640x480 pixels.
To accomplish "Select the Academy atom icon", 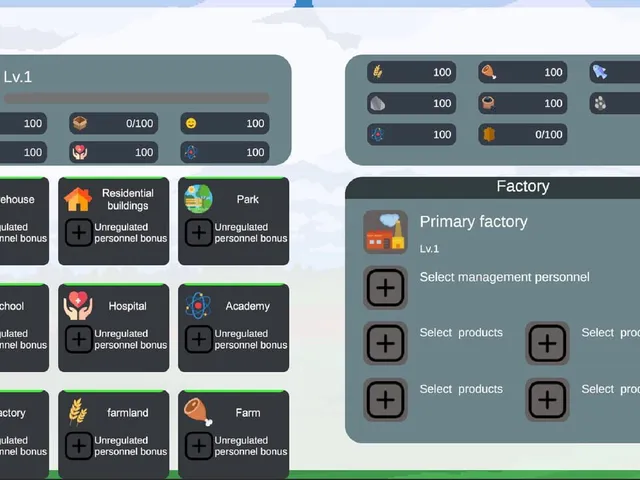I will 198,305.
